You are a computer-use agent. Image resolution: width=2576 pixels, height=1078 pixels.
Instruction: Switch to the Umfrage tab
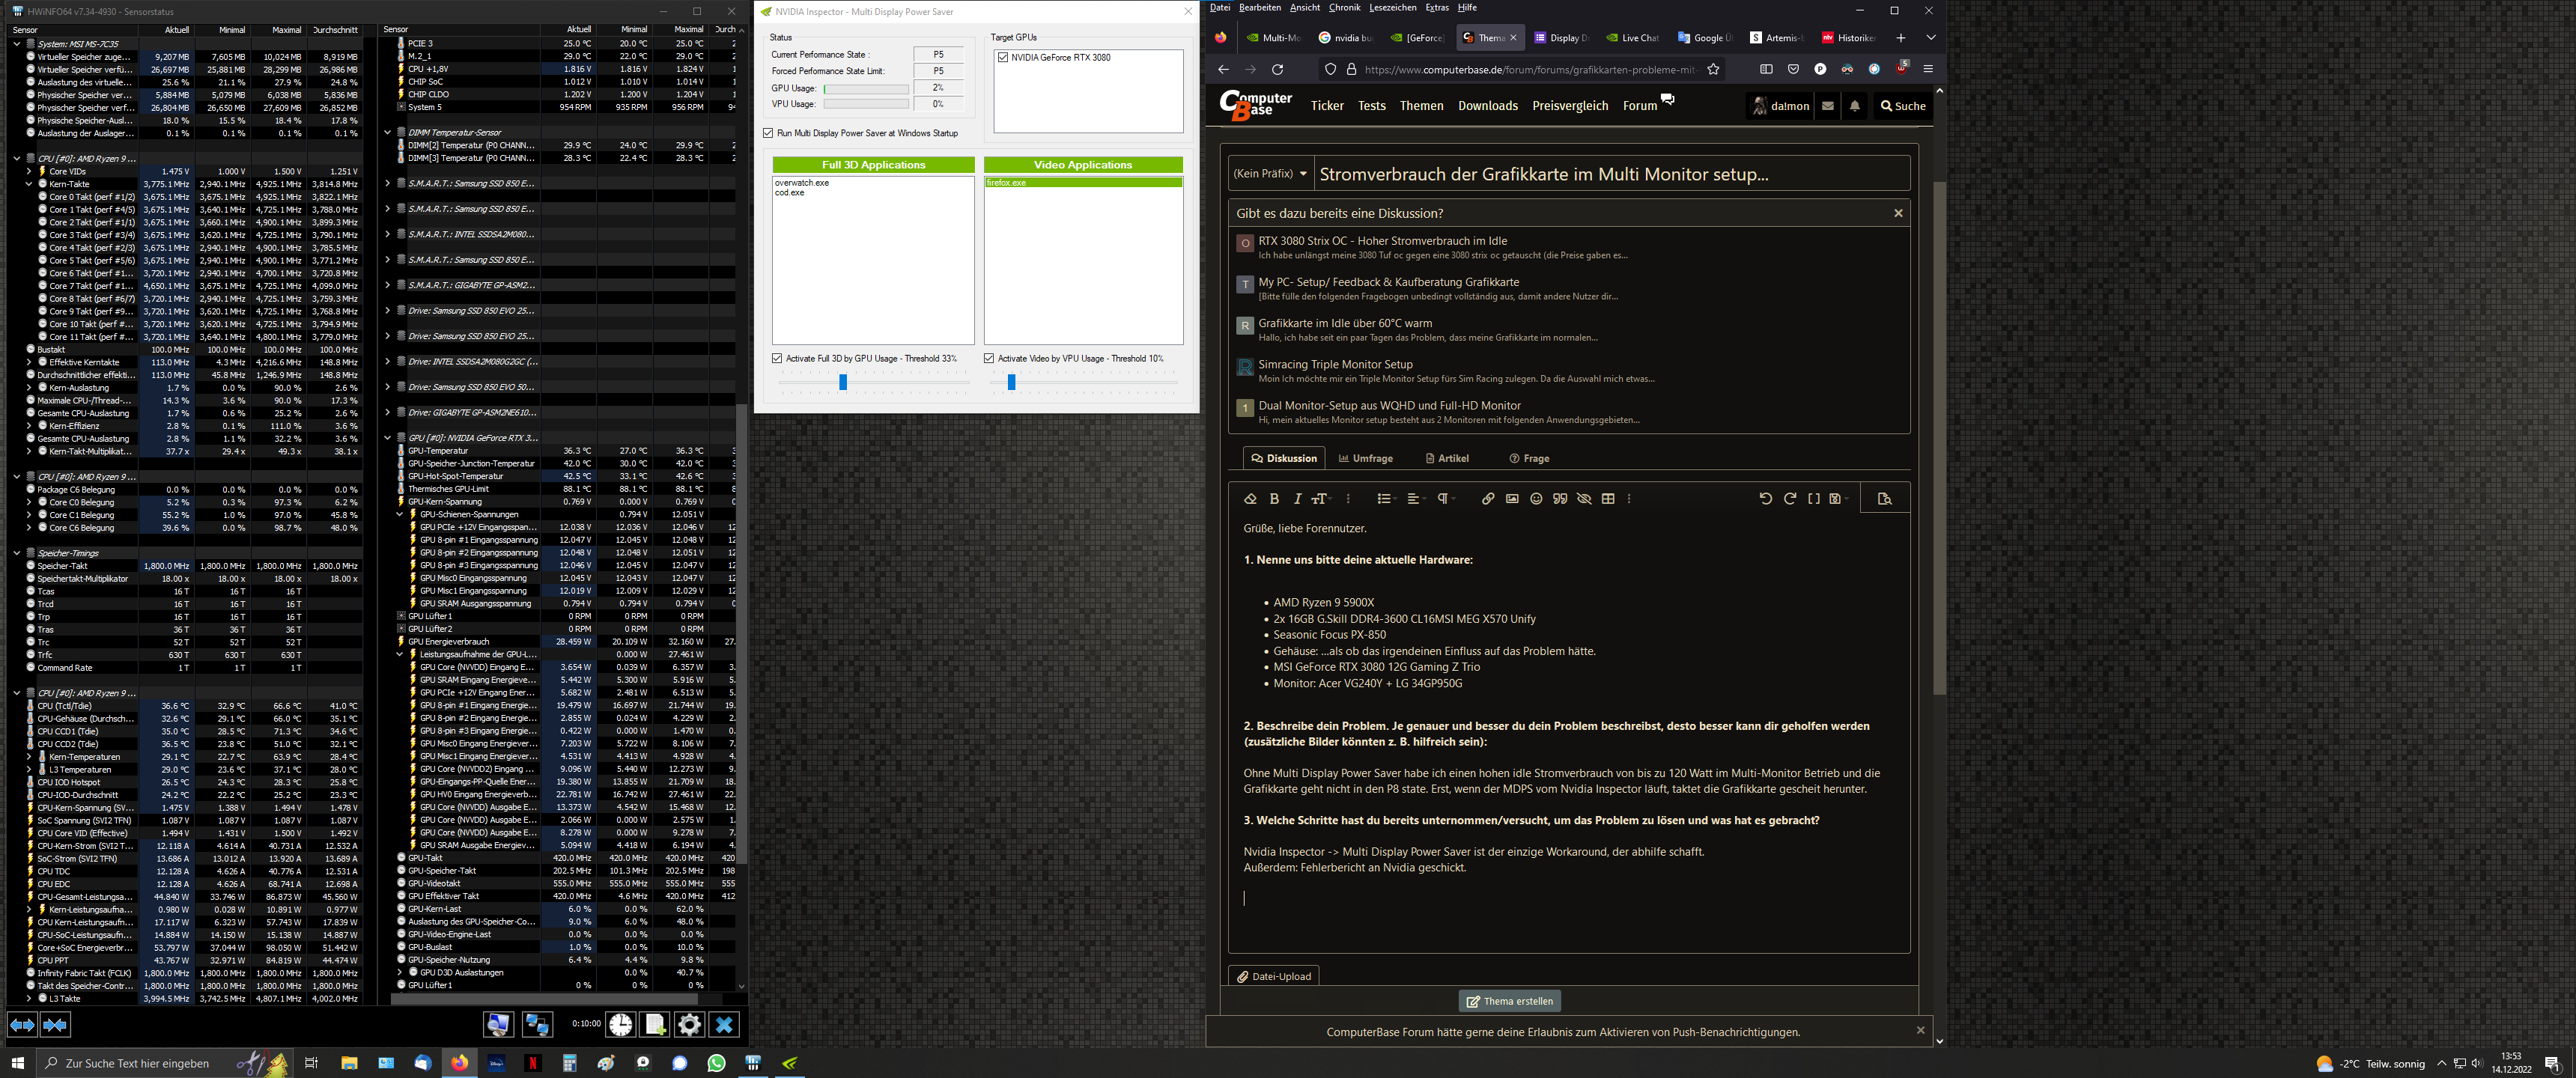point(1366,458)
